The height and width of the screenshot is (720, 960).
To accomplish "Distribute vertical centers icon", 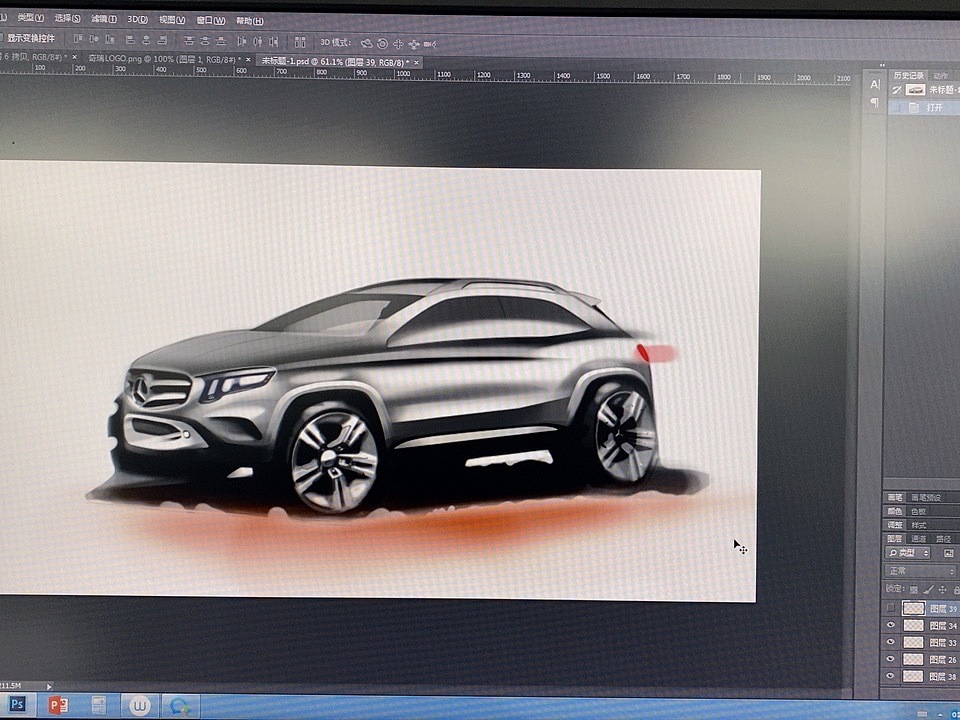I will 205,41.
